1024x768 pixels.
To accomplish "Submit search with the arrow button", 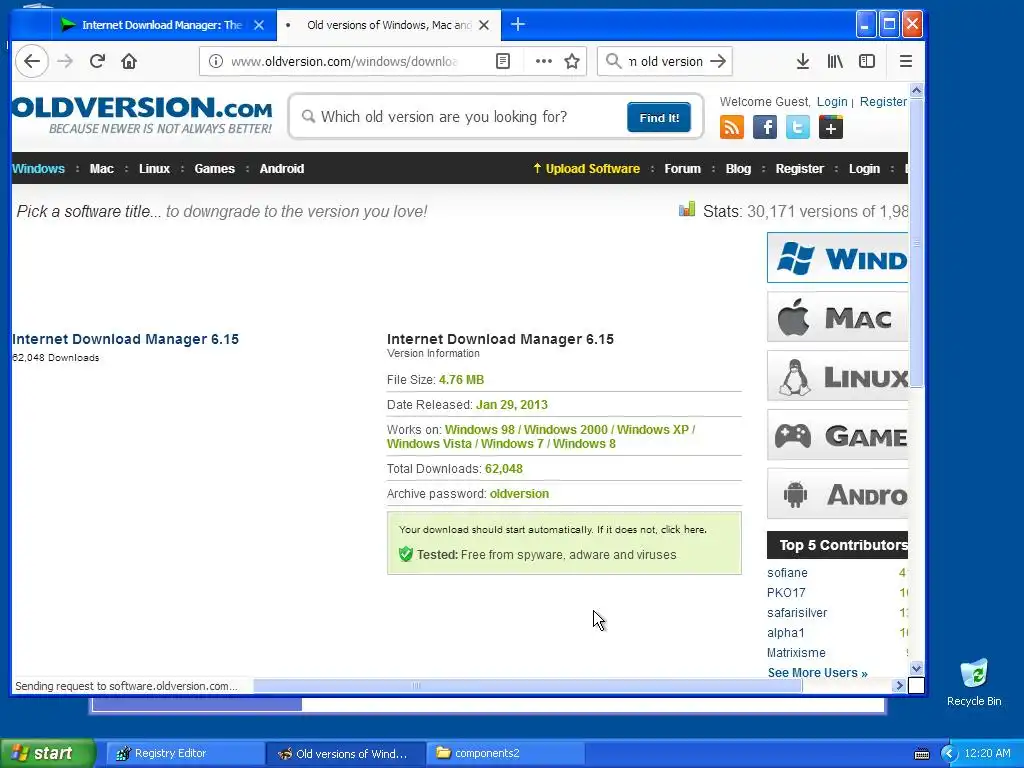I will [718, 61].
